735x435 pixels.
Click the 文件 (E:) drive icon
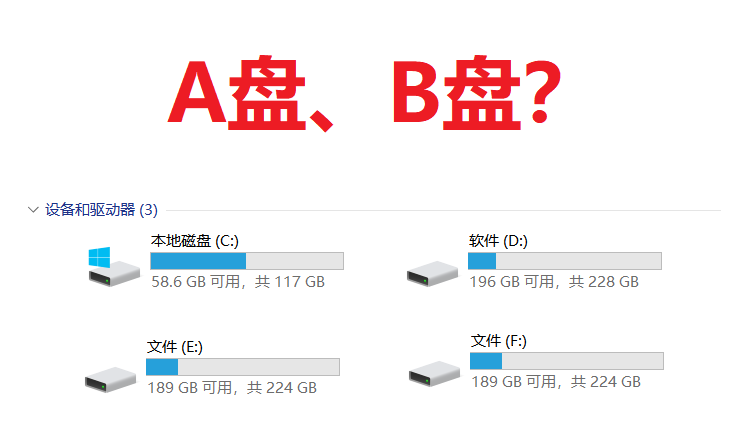coord(110,380)
